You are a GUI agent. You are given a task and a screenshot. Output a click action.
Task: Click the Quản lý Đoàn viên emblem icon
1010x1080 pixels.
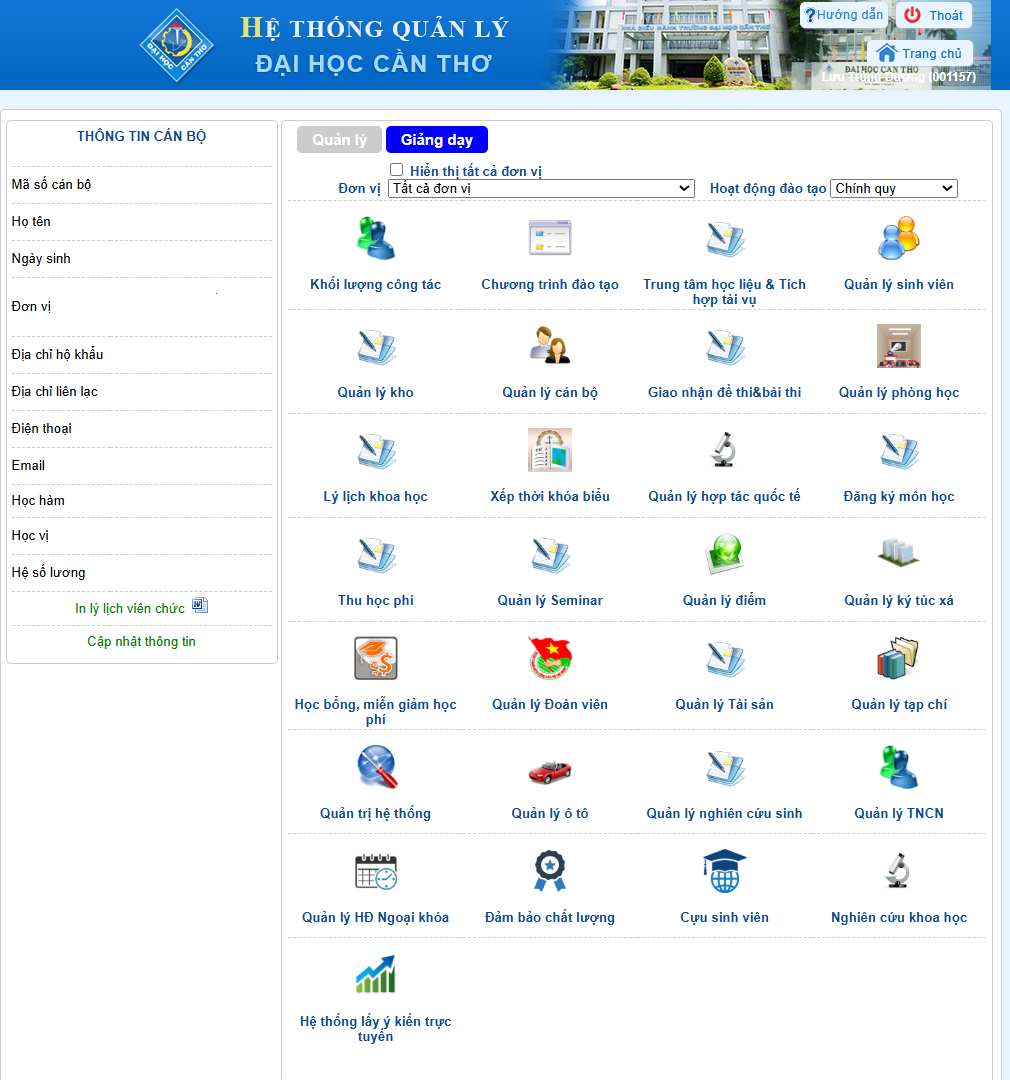(549, 659)
